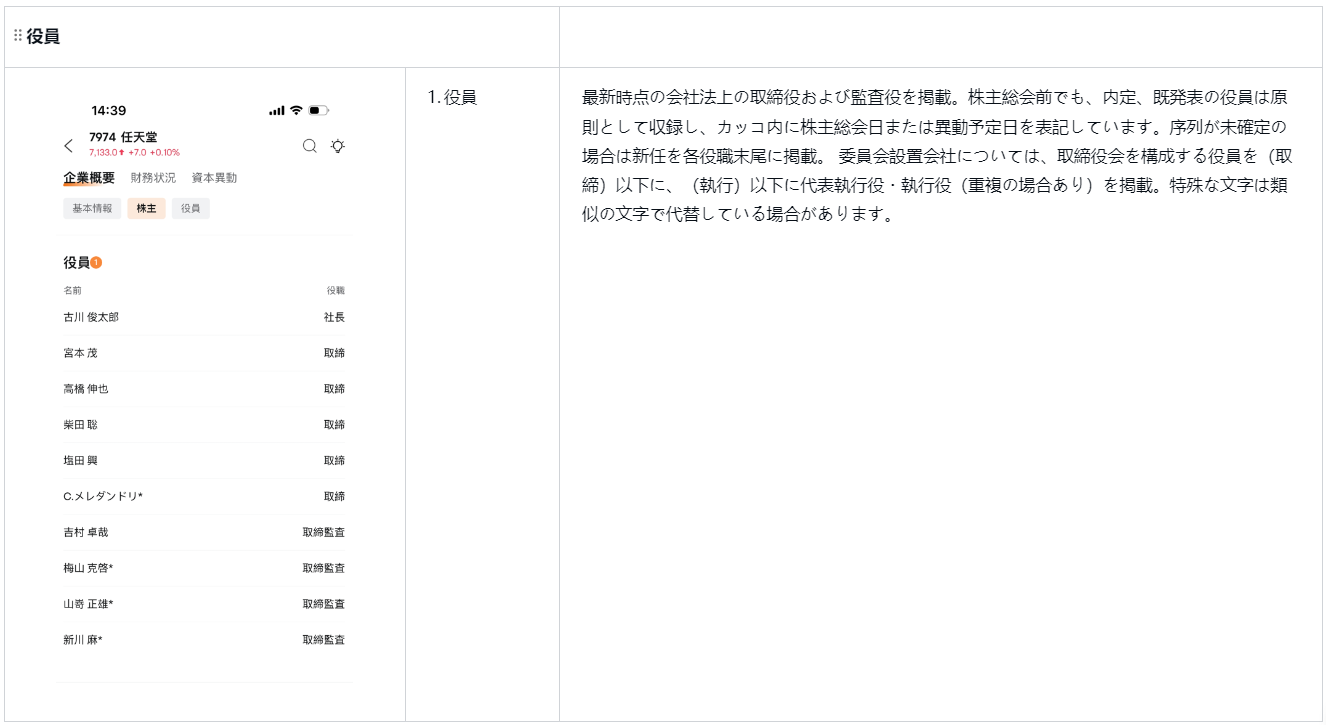
Task: Select the 梅山 克啓* row
Action: 204,569
